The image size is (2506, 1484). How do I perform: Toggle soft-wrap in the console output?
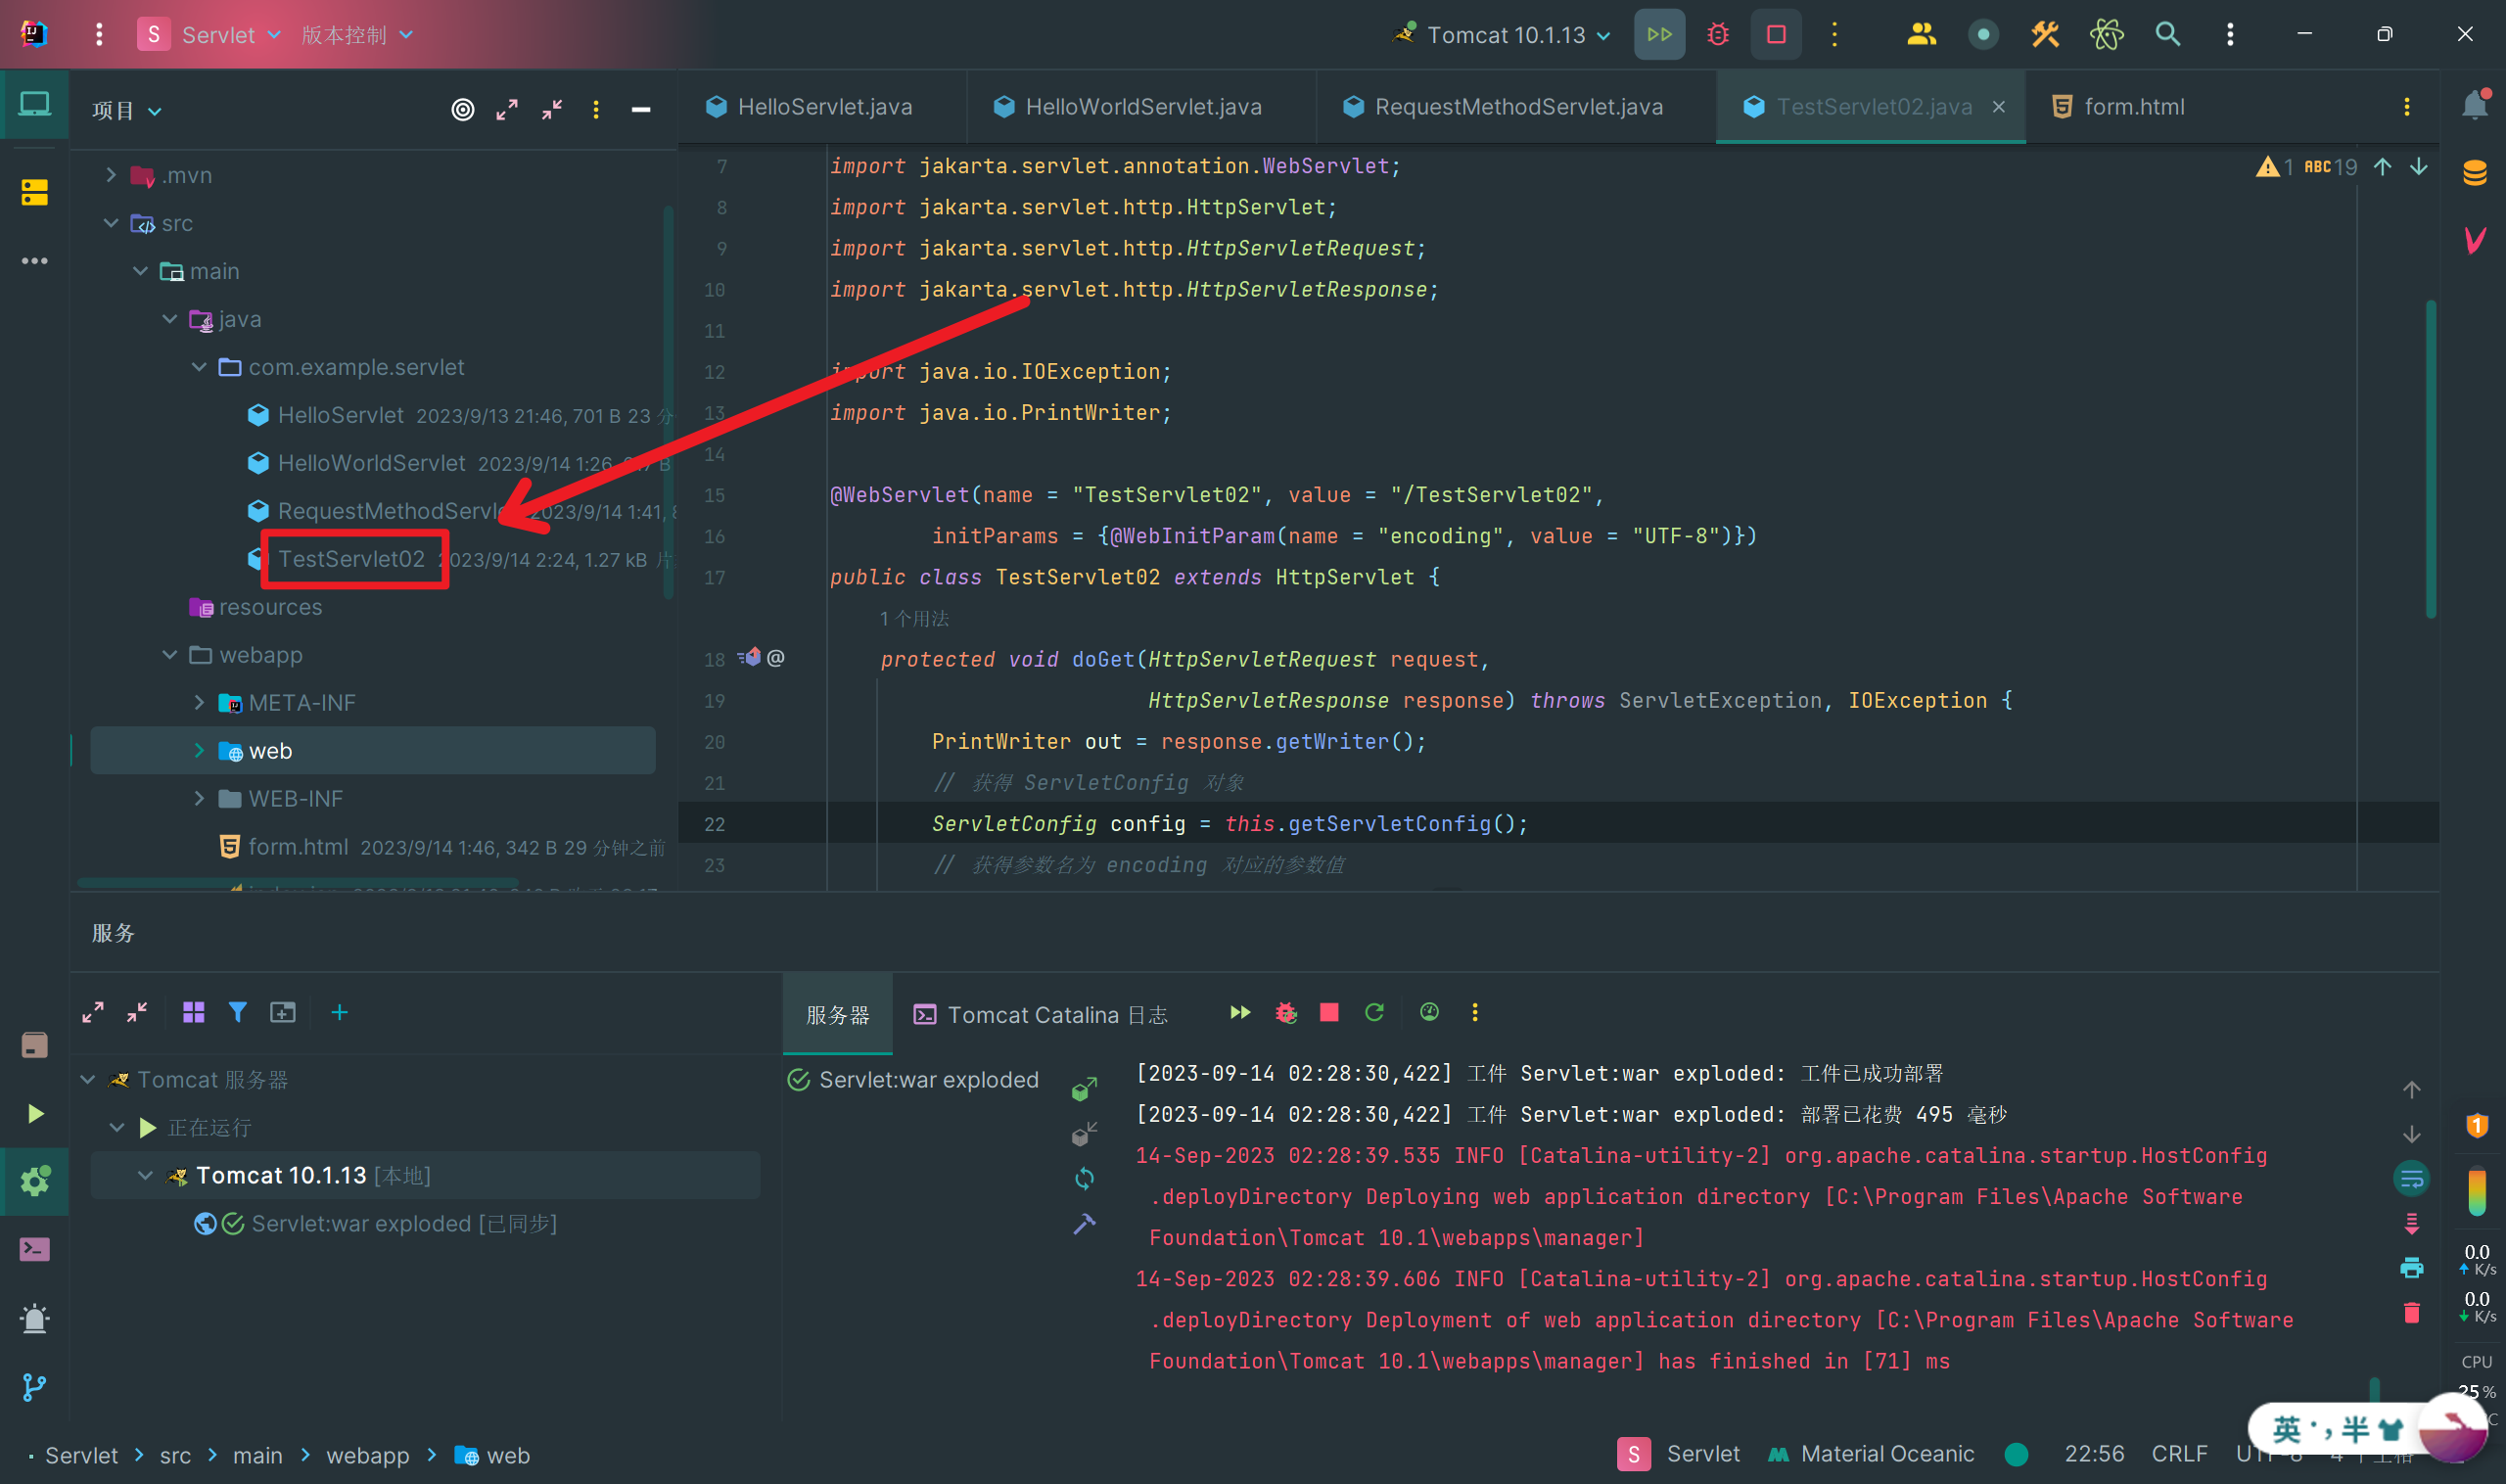click(x=2411, y=1179)
